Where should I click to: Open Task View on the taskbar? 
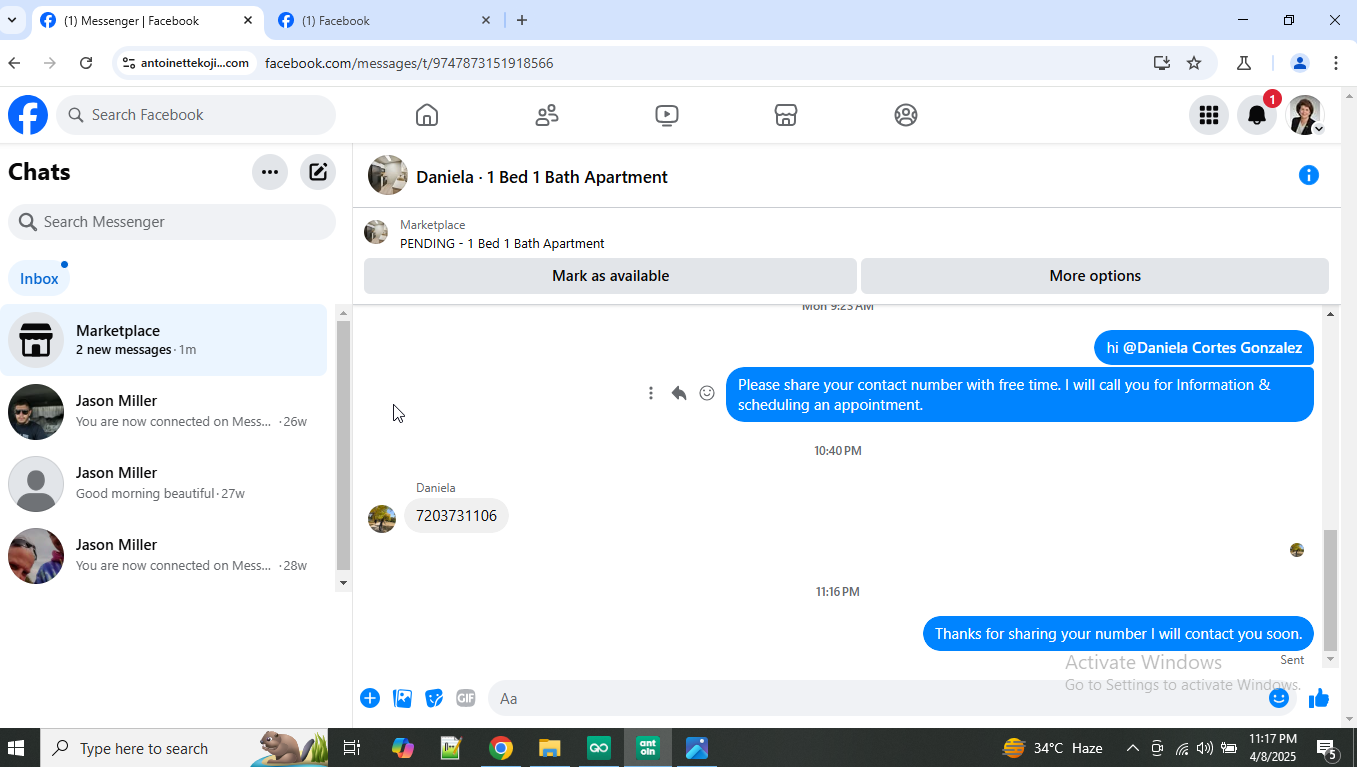click(x=351, y=748)
